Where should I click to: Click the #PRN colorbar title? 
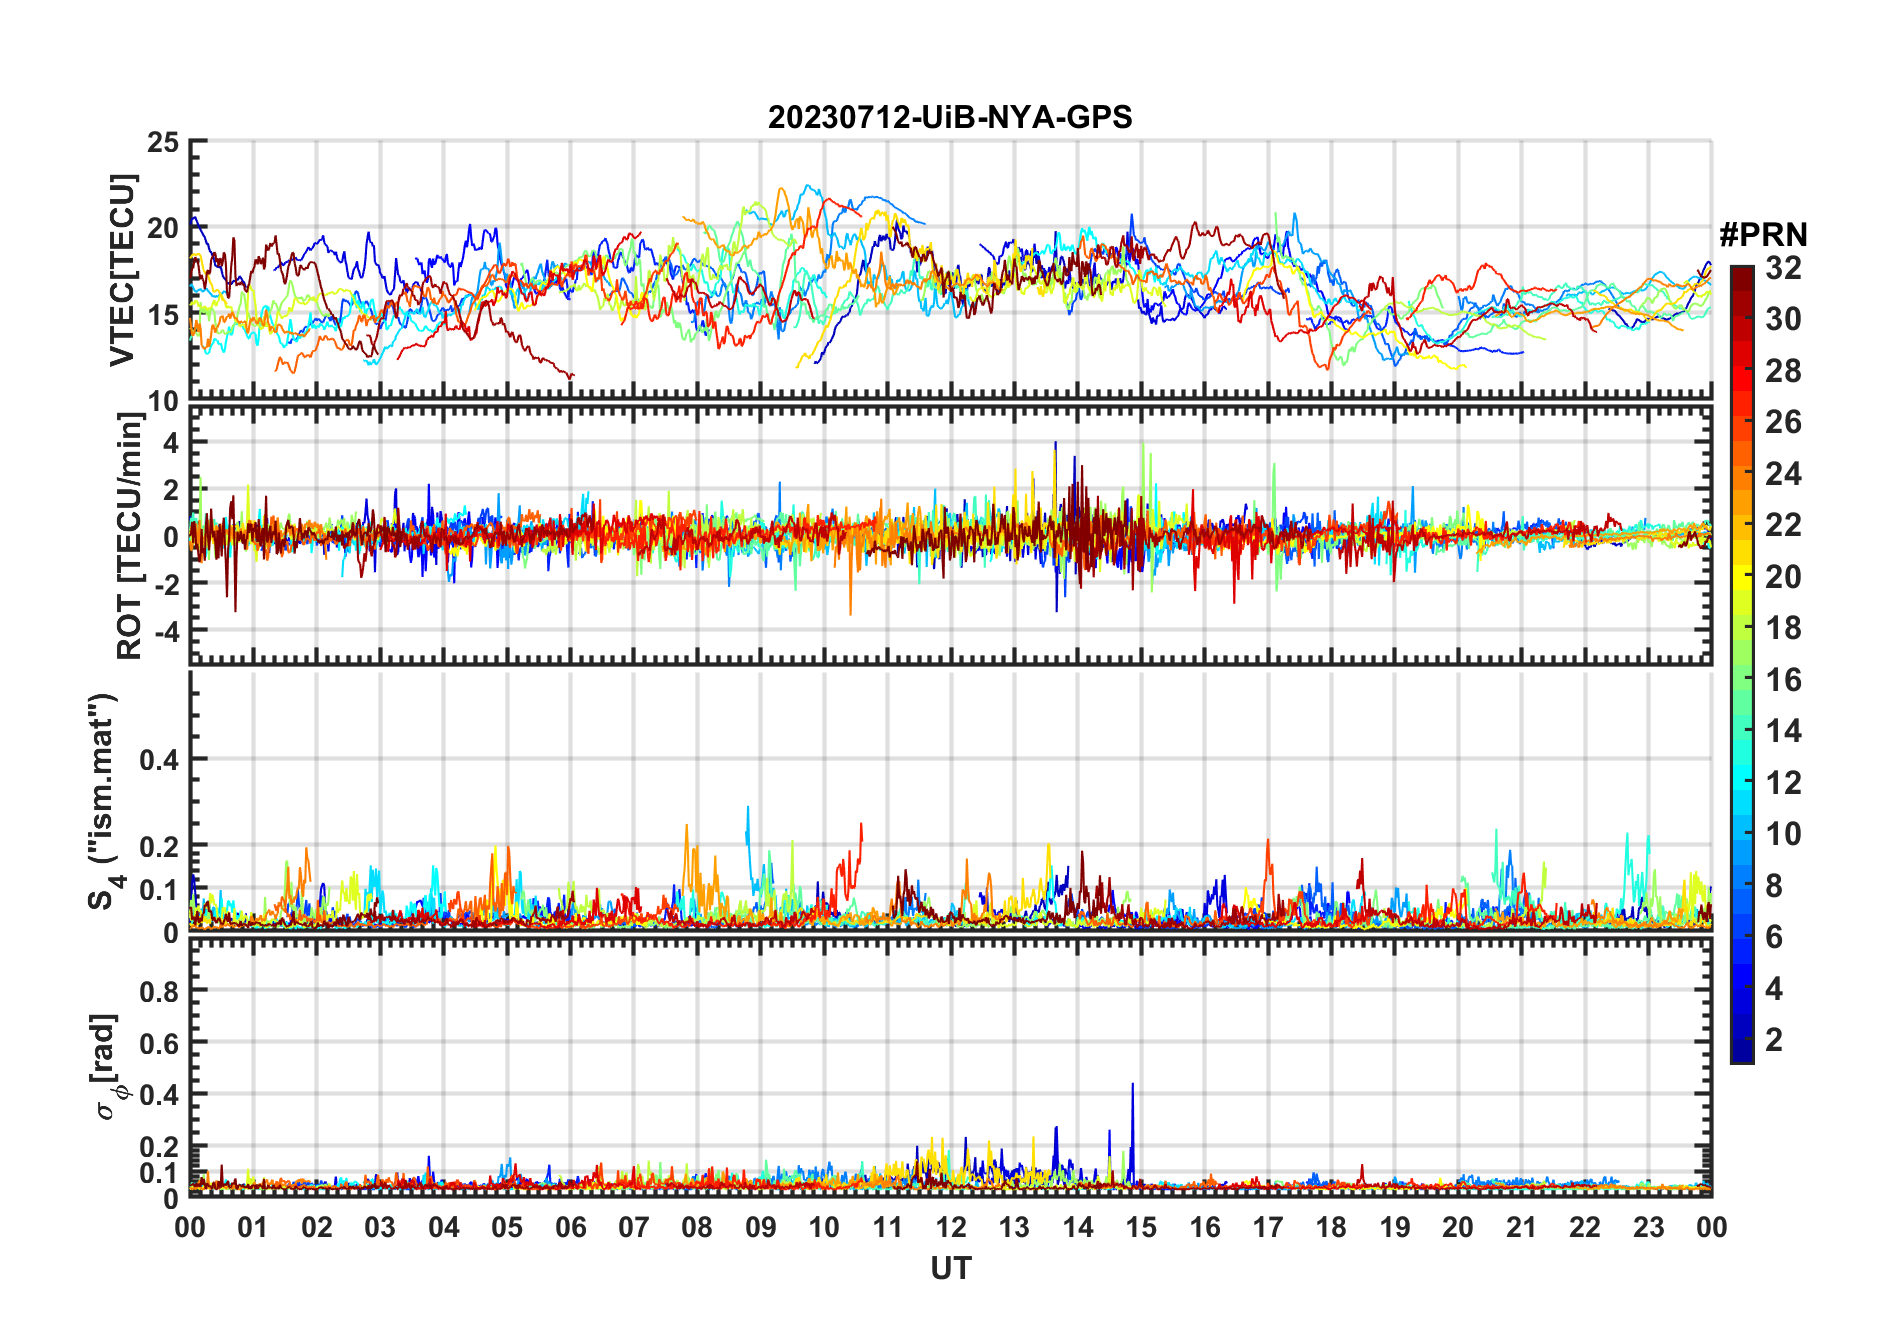point(1763,234)
